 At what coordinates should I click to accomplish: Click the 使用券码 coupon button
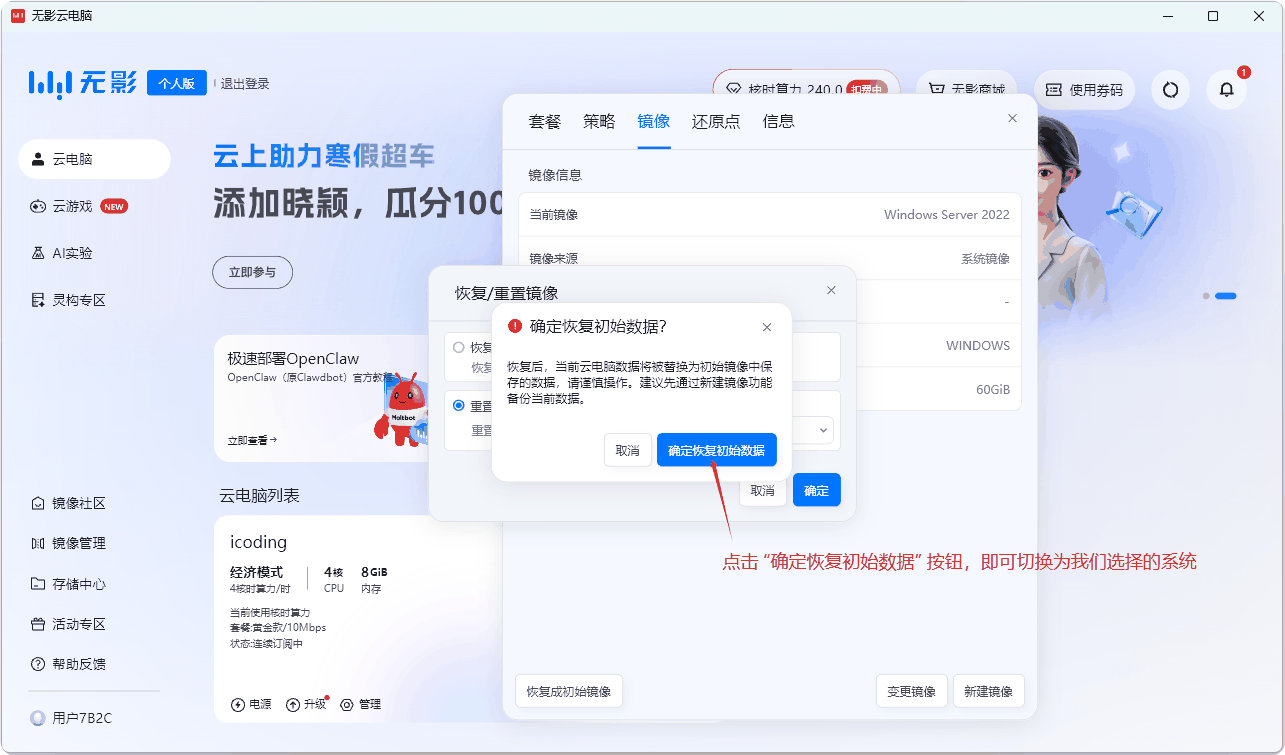(1085, 90)
